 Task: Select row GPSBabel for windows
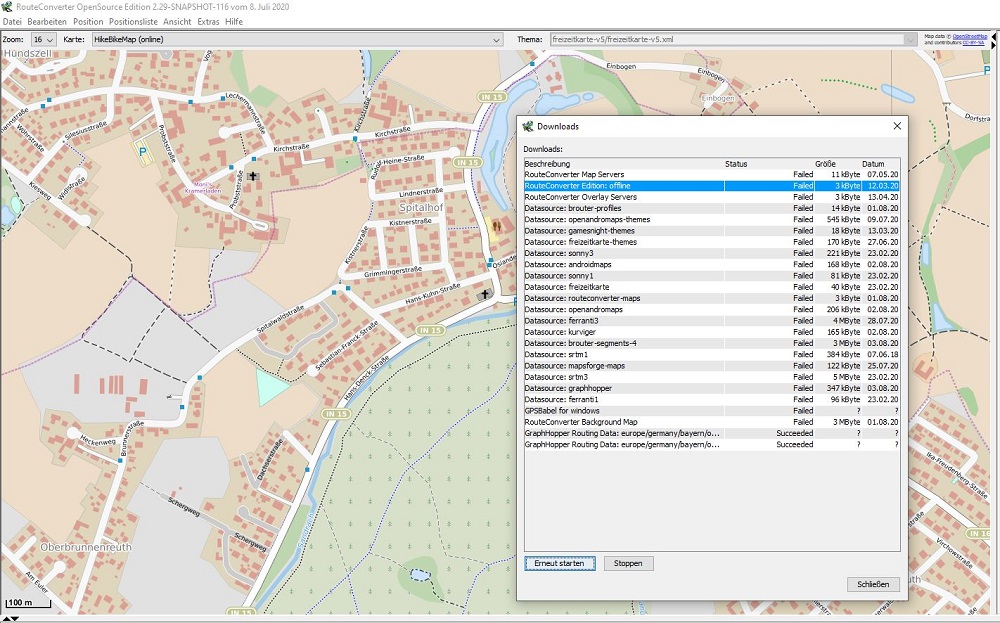pyautogui.click(x=712, y=411)
